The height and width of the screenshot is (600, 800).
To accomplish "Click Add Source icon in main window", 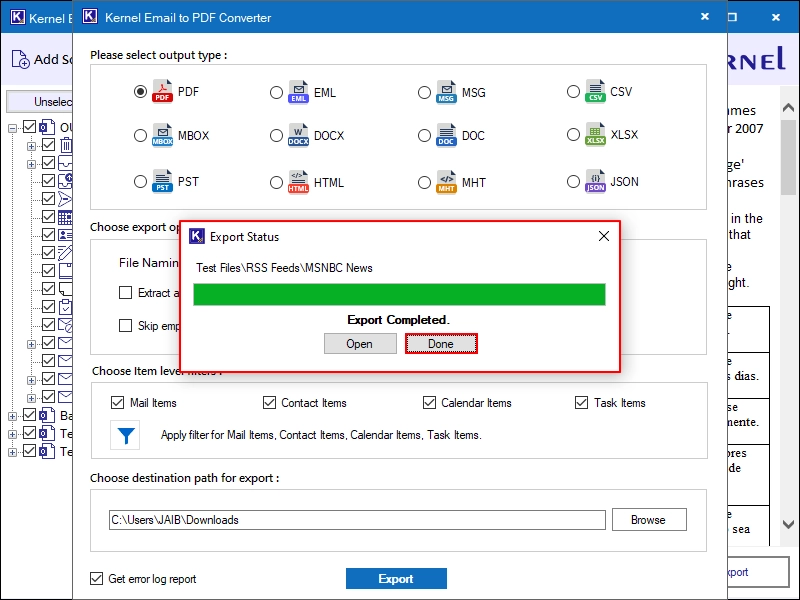I will click(x=20, y=59).
